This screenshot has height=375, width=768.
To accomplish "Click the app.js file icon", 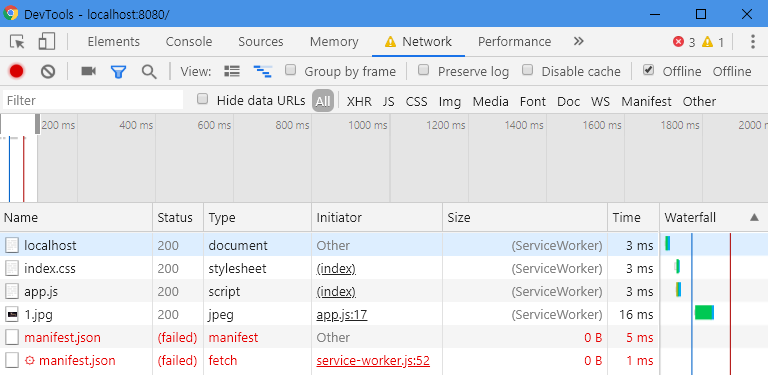I will pyautogui.click(x=12, y=291).
